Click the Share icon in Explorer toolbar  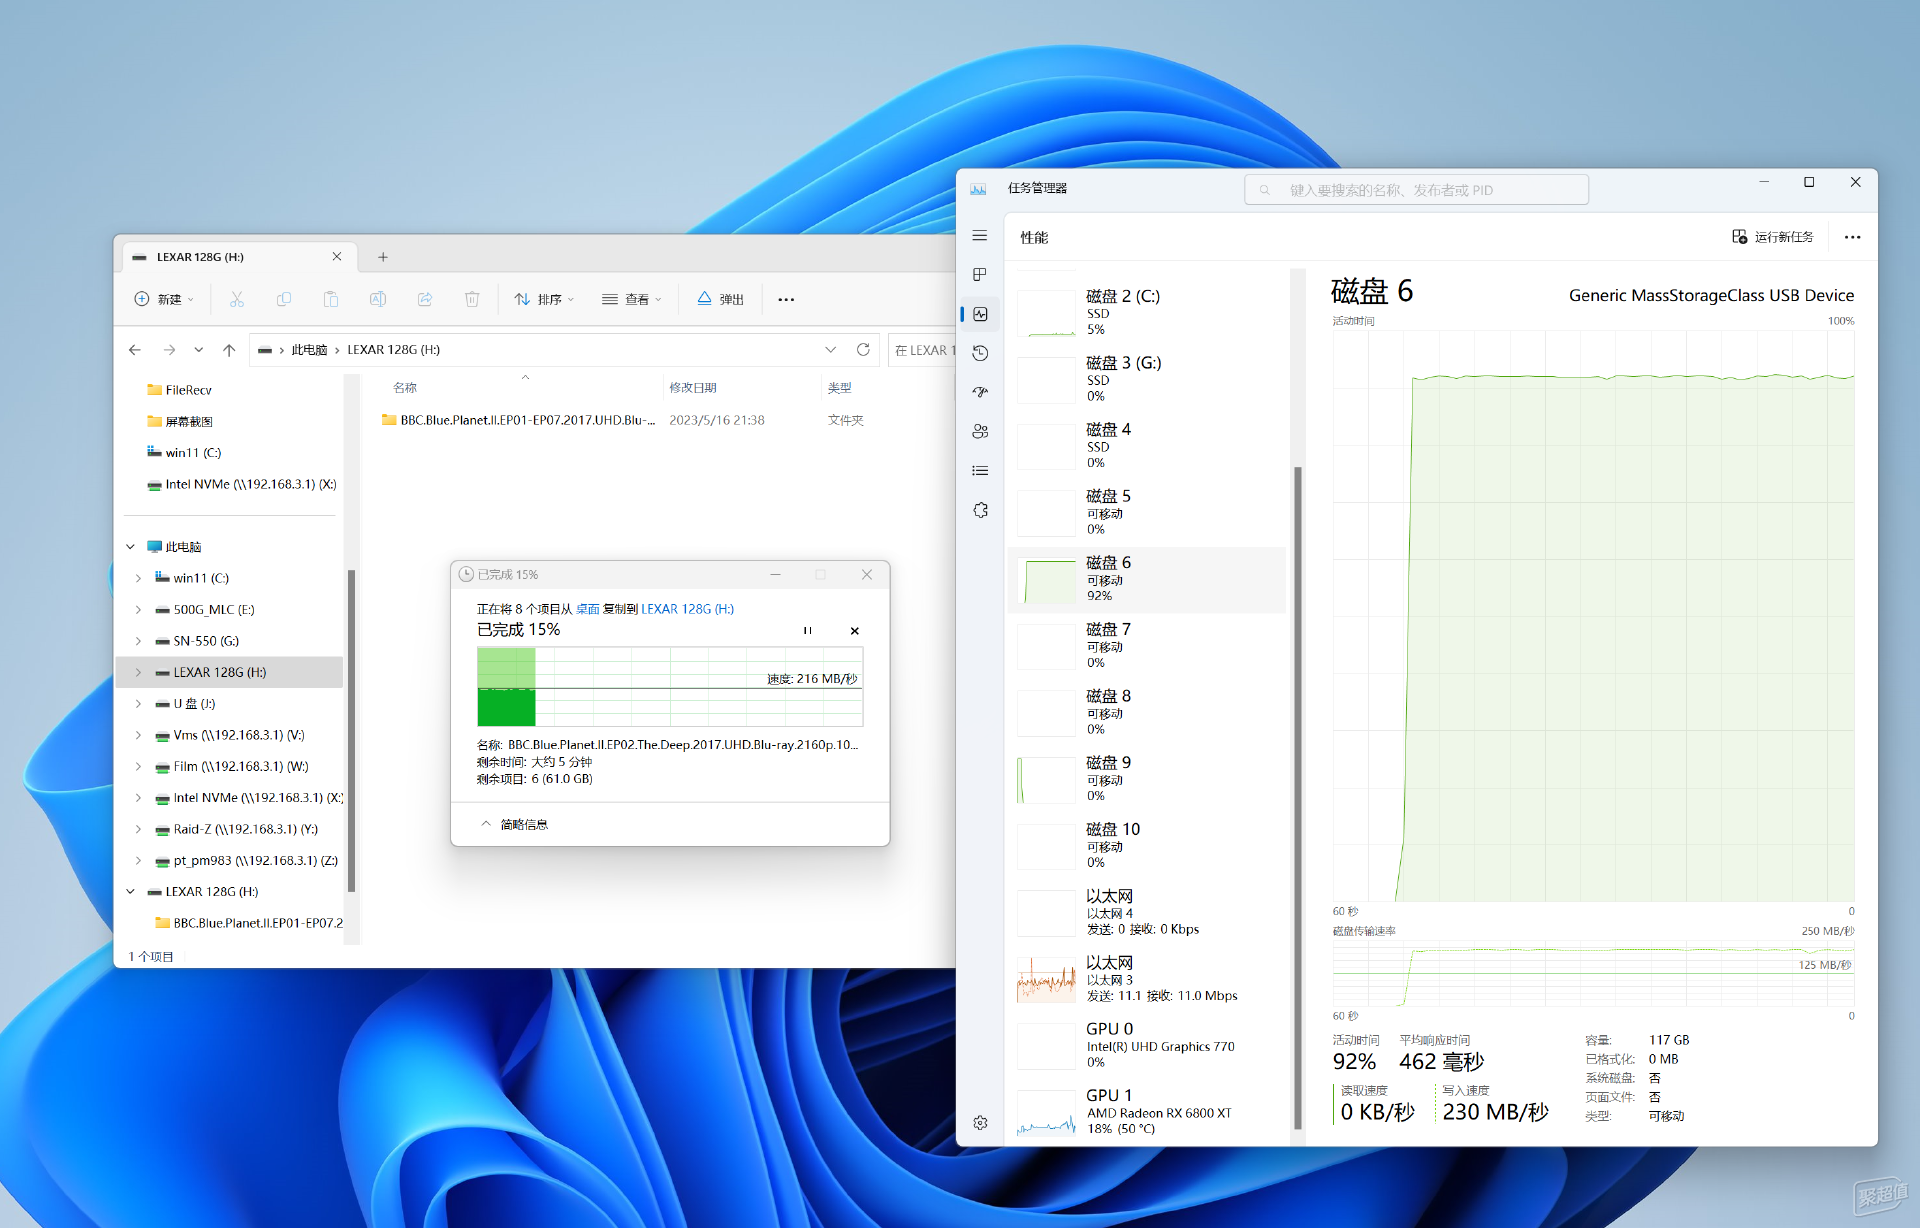[425, 299]
